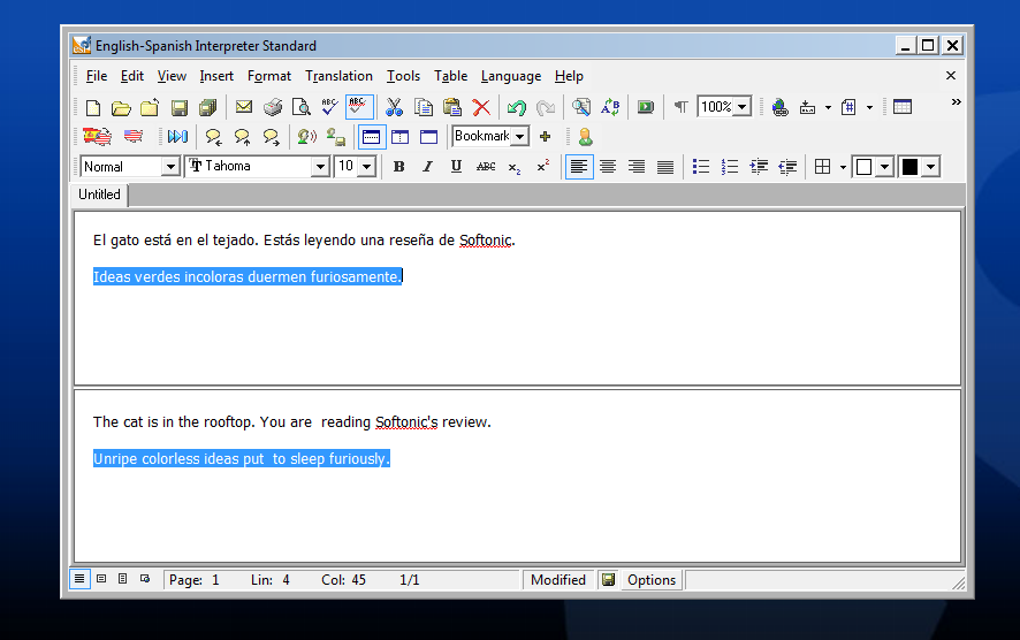This screenshot has height=640, width=1020.
Task: Click the speech bubble right-arrow icon
Action: pyautogui.click(x=271, y=137)
